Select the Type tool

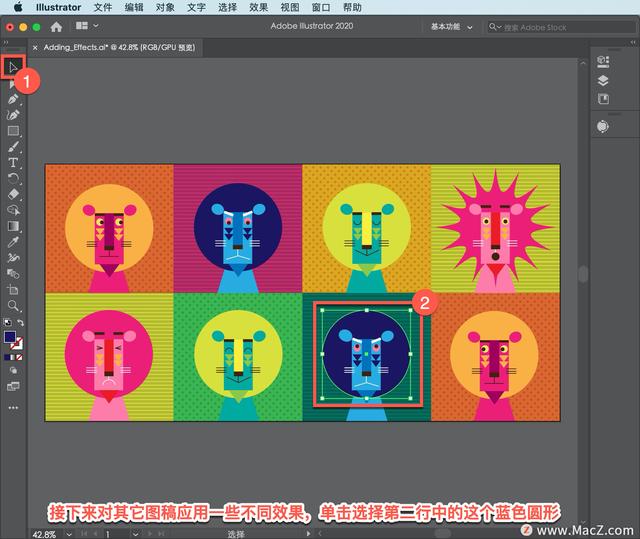[x=14, y=162]
